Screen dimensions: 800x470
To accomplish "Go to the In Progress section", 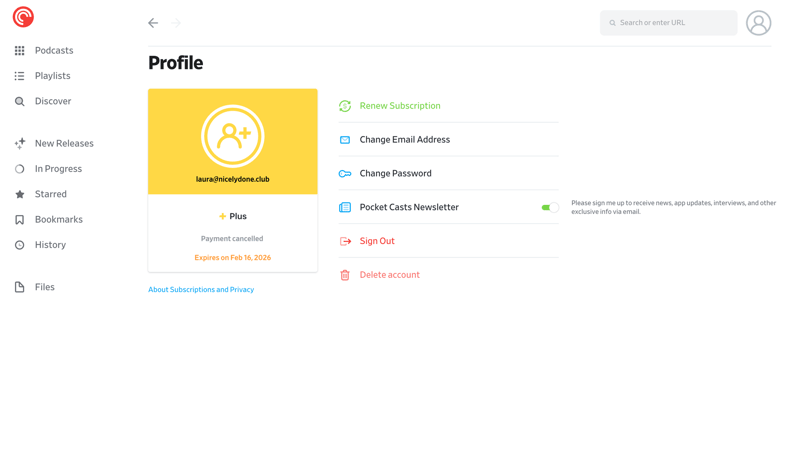I will pyautogui.click(x=58, y=169).
